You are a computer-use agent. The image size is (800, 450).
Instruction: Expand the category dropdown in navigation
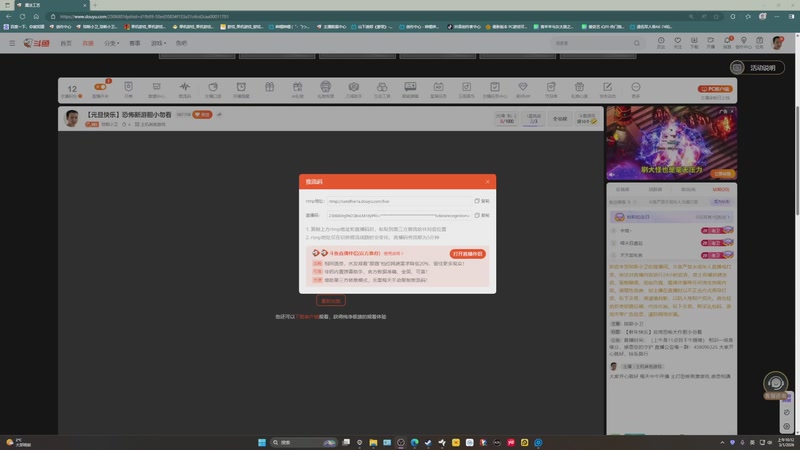tap(112, 43)
